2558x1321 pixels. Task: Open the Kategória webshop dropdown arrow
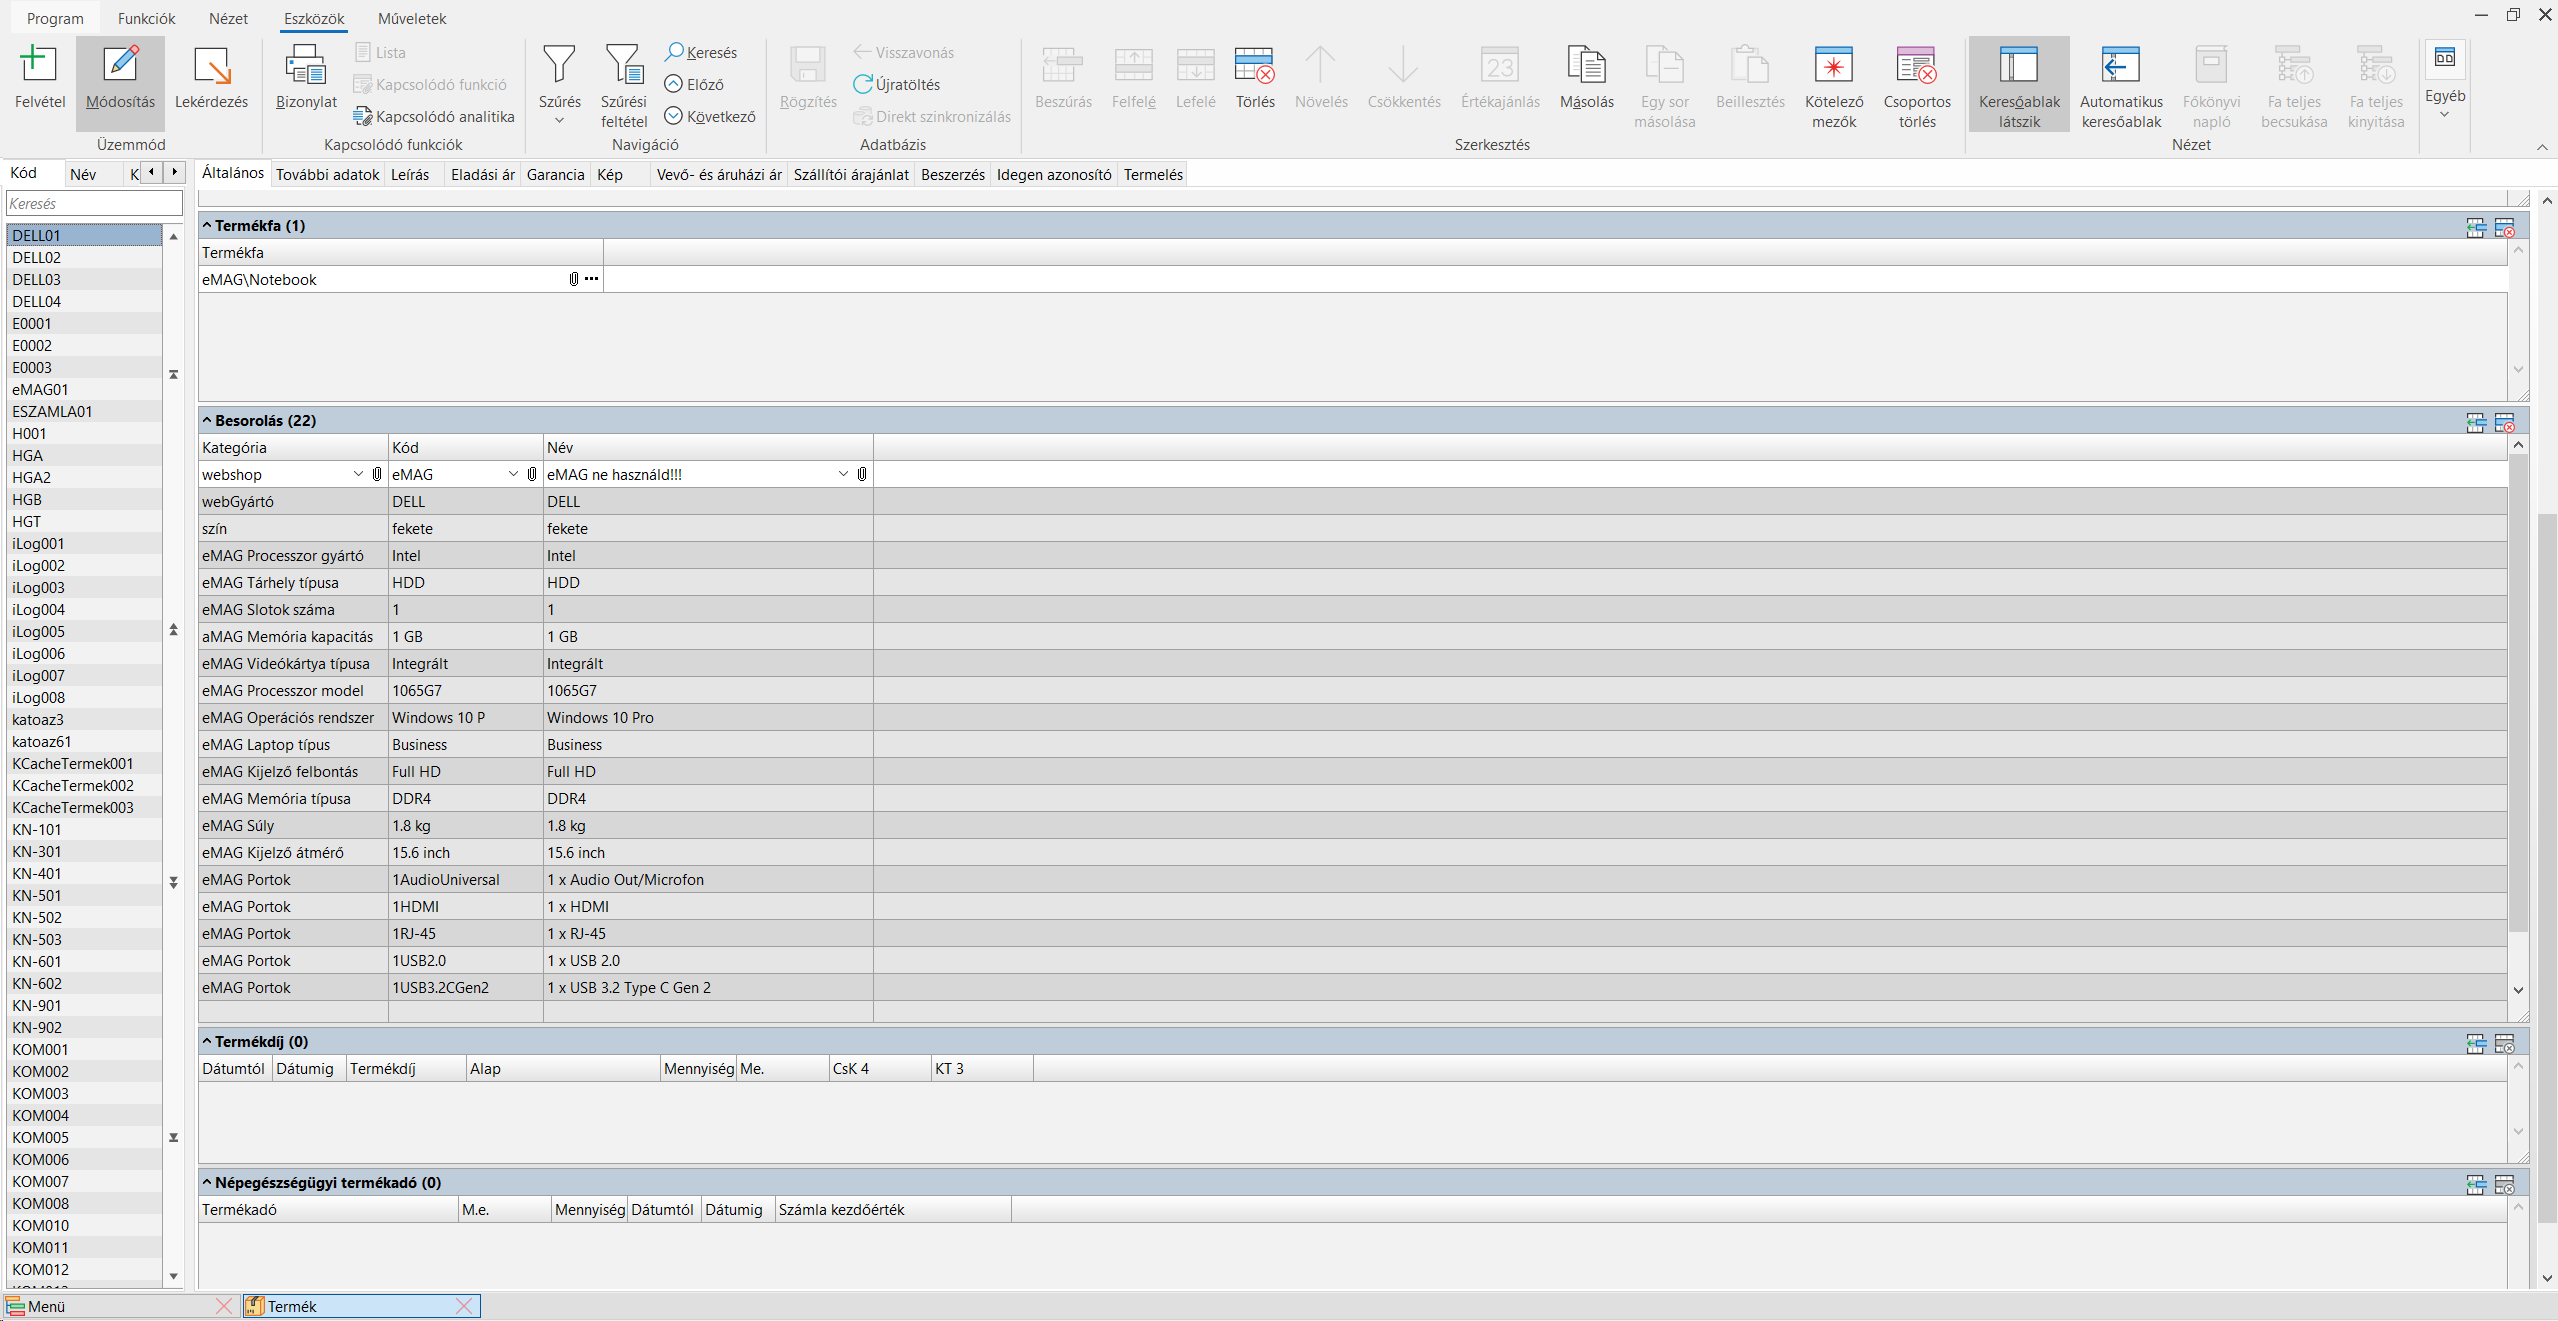tap(358, 474)
